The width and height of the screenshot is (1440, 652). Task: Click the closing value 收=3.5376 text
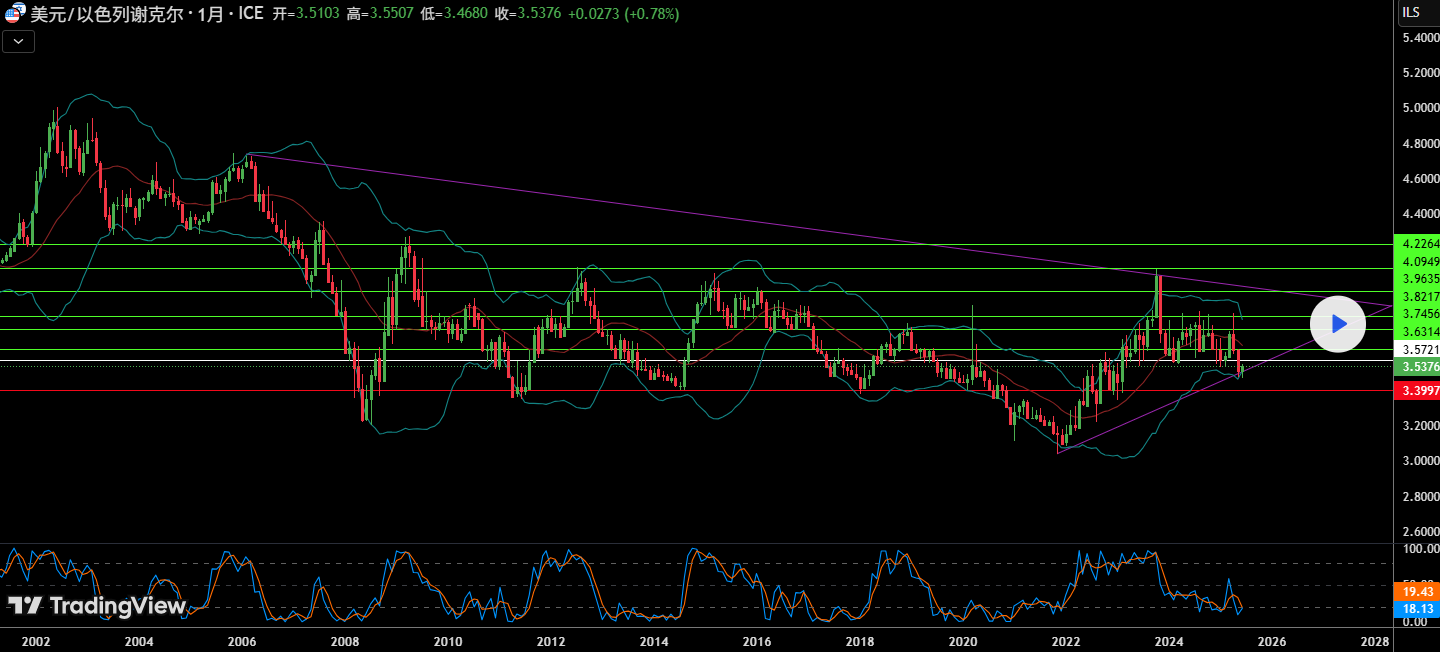[526, 14]
